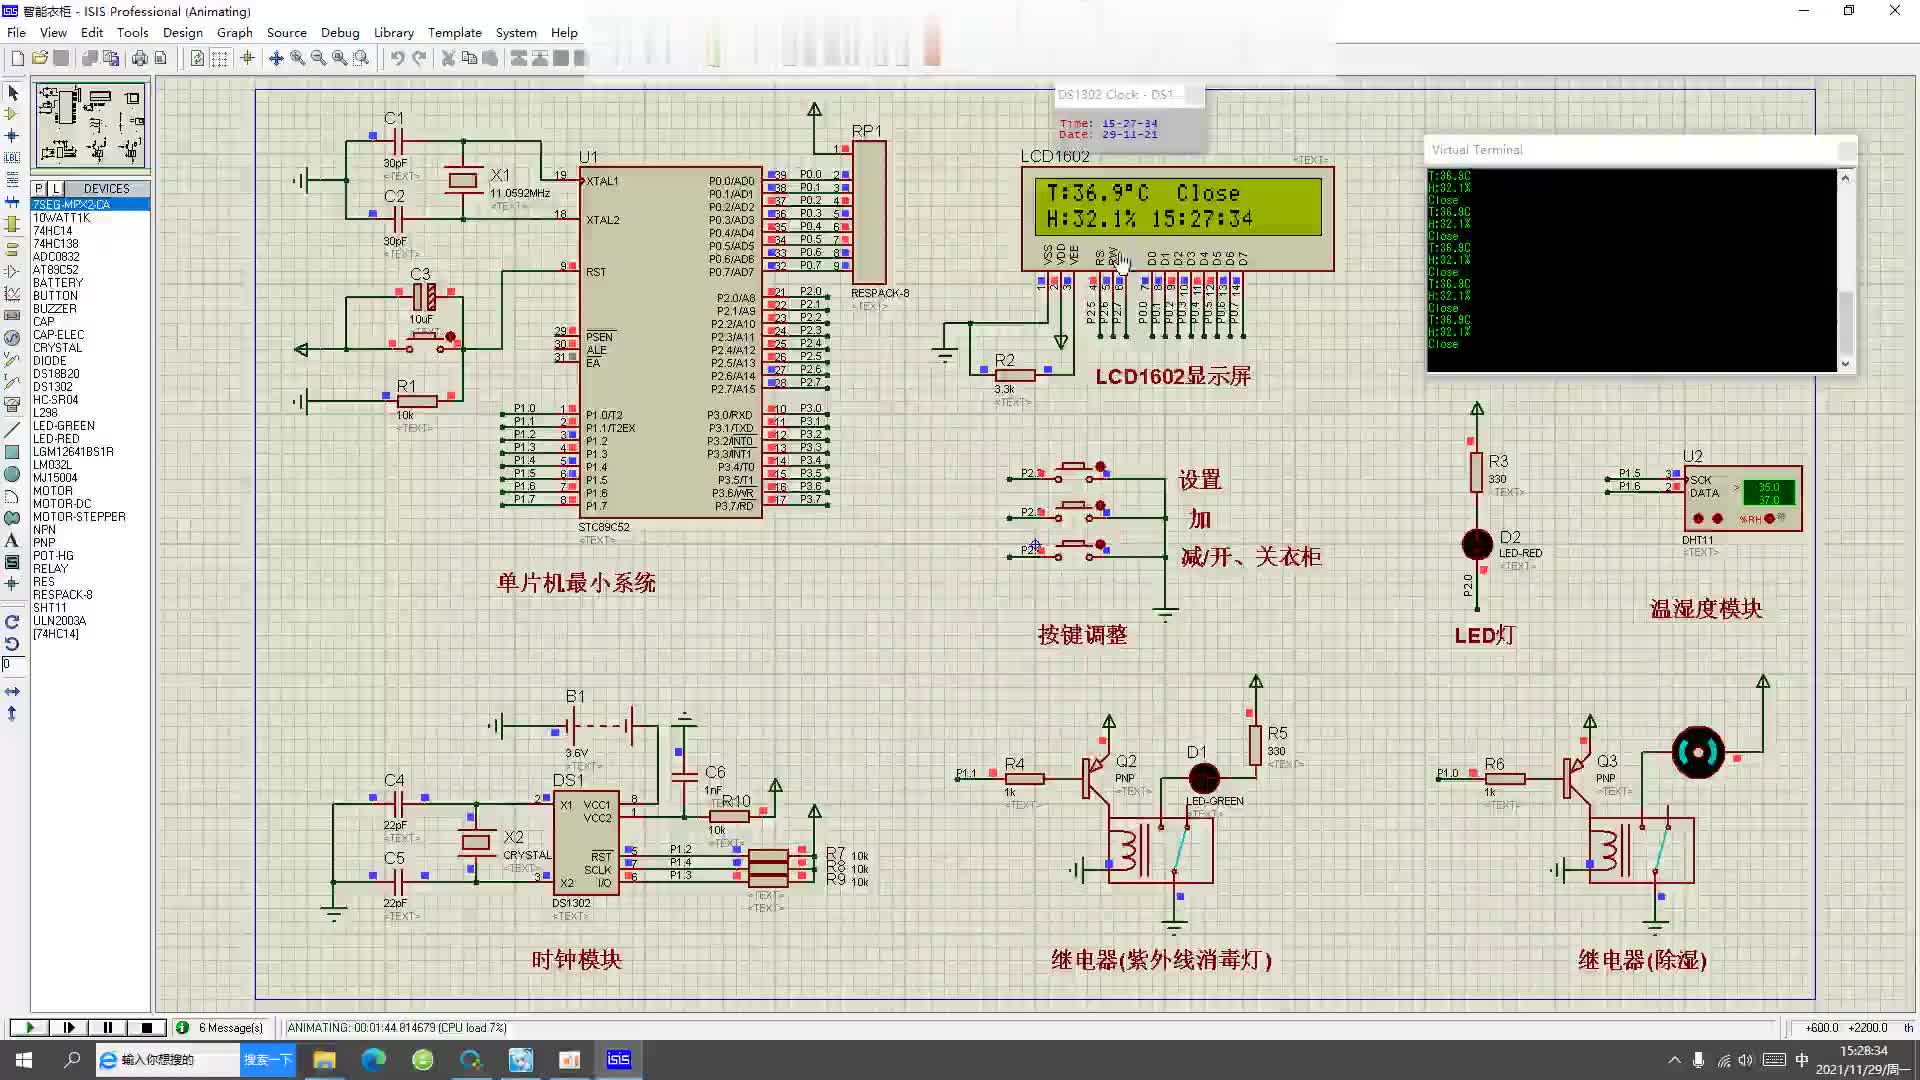This screenshot has height=1080, width=1920.
Task: Open File Explorer from the taskbar
Action: coord(324,1059)
